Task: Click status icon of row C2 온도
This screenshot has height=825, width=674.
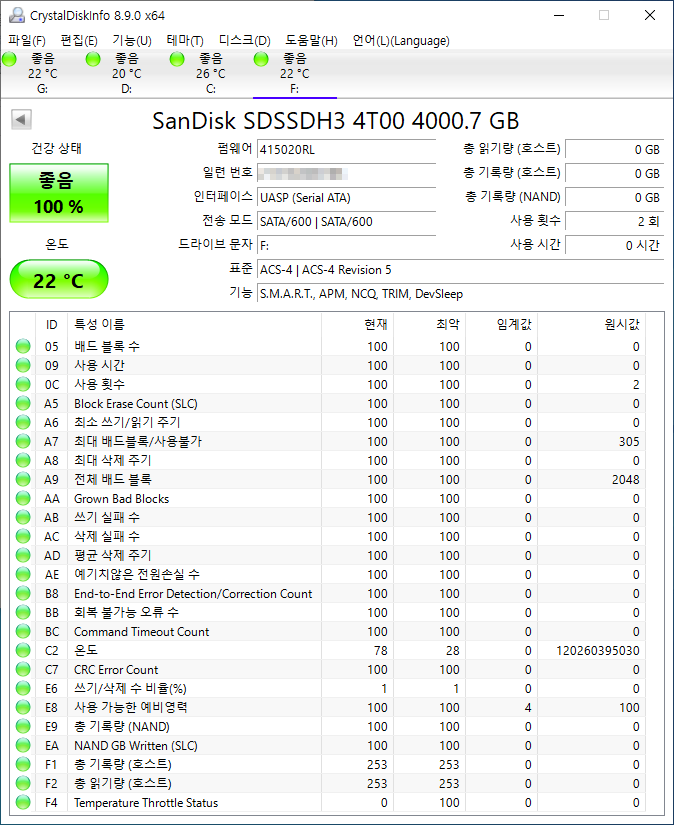Action: pos(23,650)
